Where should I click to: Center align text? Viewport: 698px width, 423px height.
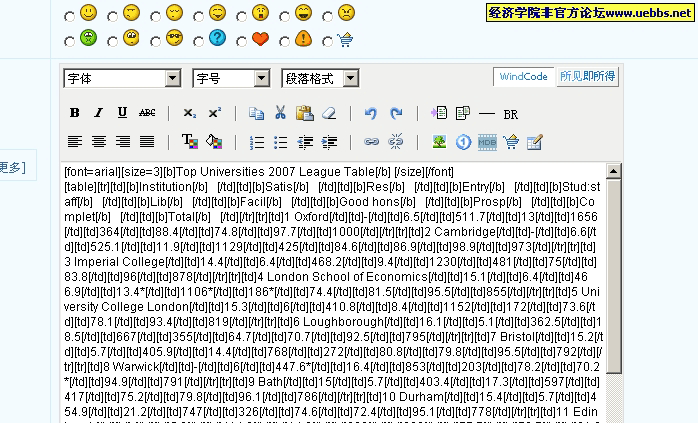(x=99, y=142)
